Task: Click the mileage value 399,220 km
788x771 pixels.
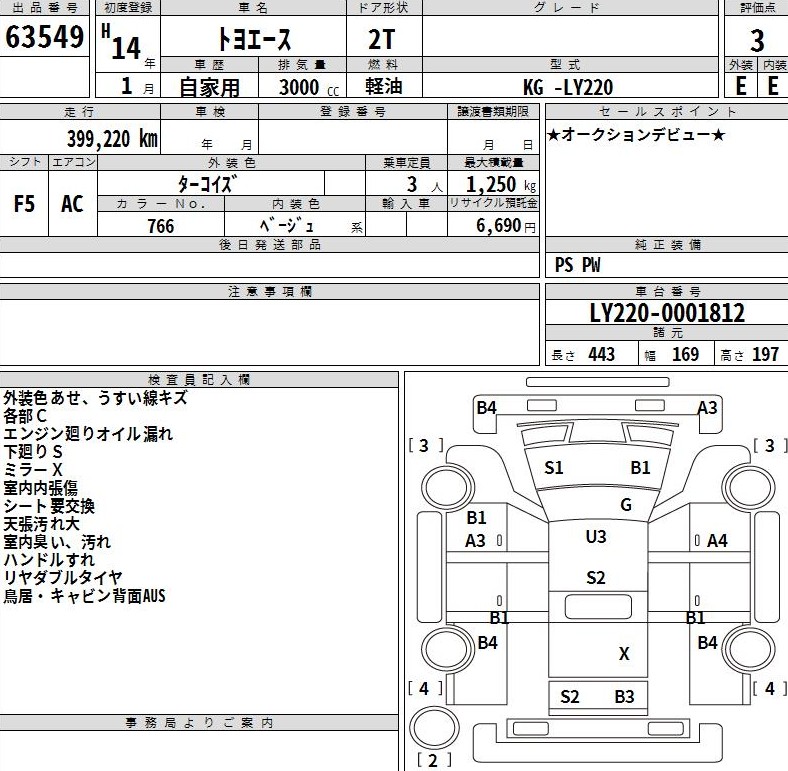Action: pos(113,139)
